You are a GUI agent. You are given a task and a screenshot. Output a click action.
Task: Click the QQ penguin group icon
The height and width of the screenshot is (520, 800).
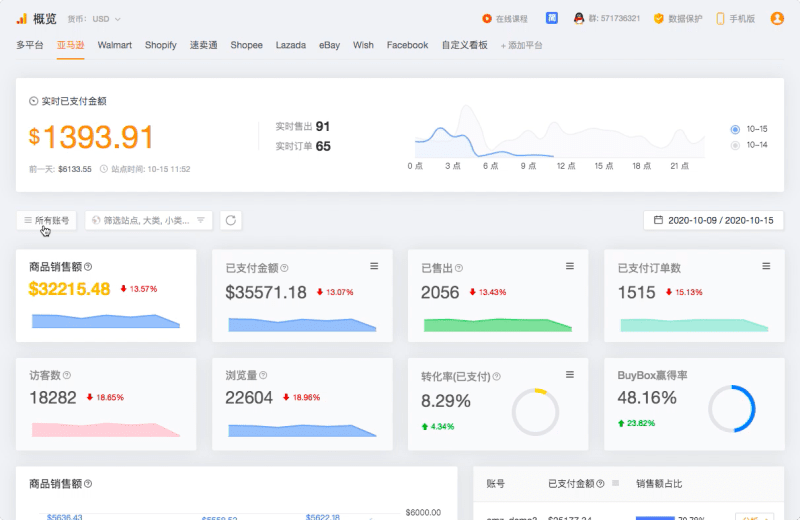tap(579, 18)
